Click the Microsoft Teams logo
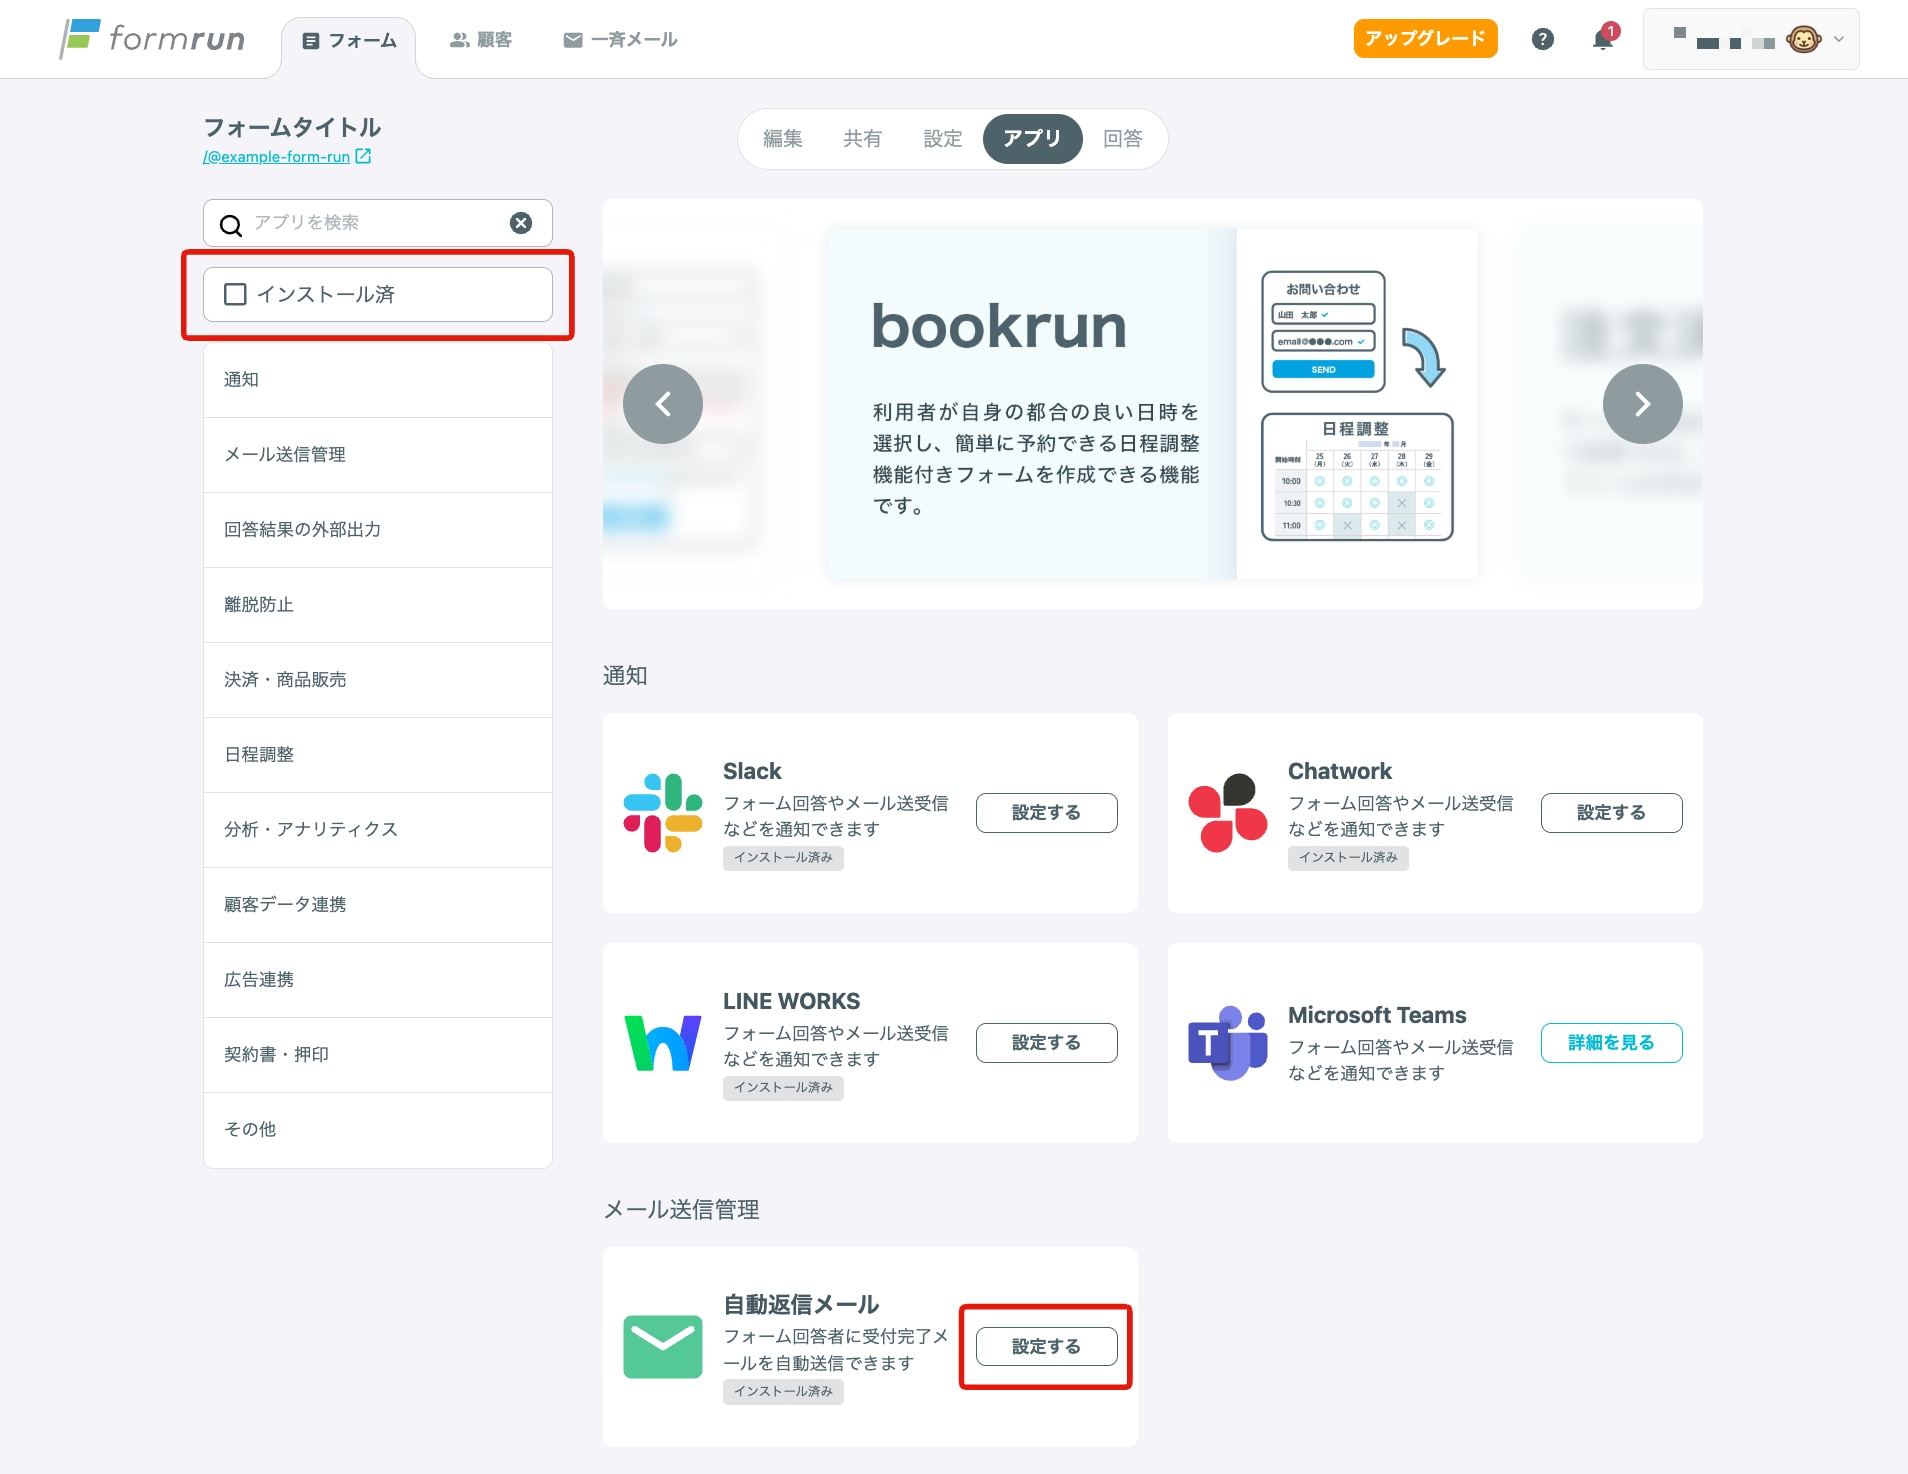Image resolution: width=1908 pixels, height=1474 pixels. tap(1227, 1043)
